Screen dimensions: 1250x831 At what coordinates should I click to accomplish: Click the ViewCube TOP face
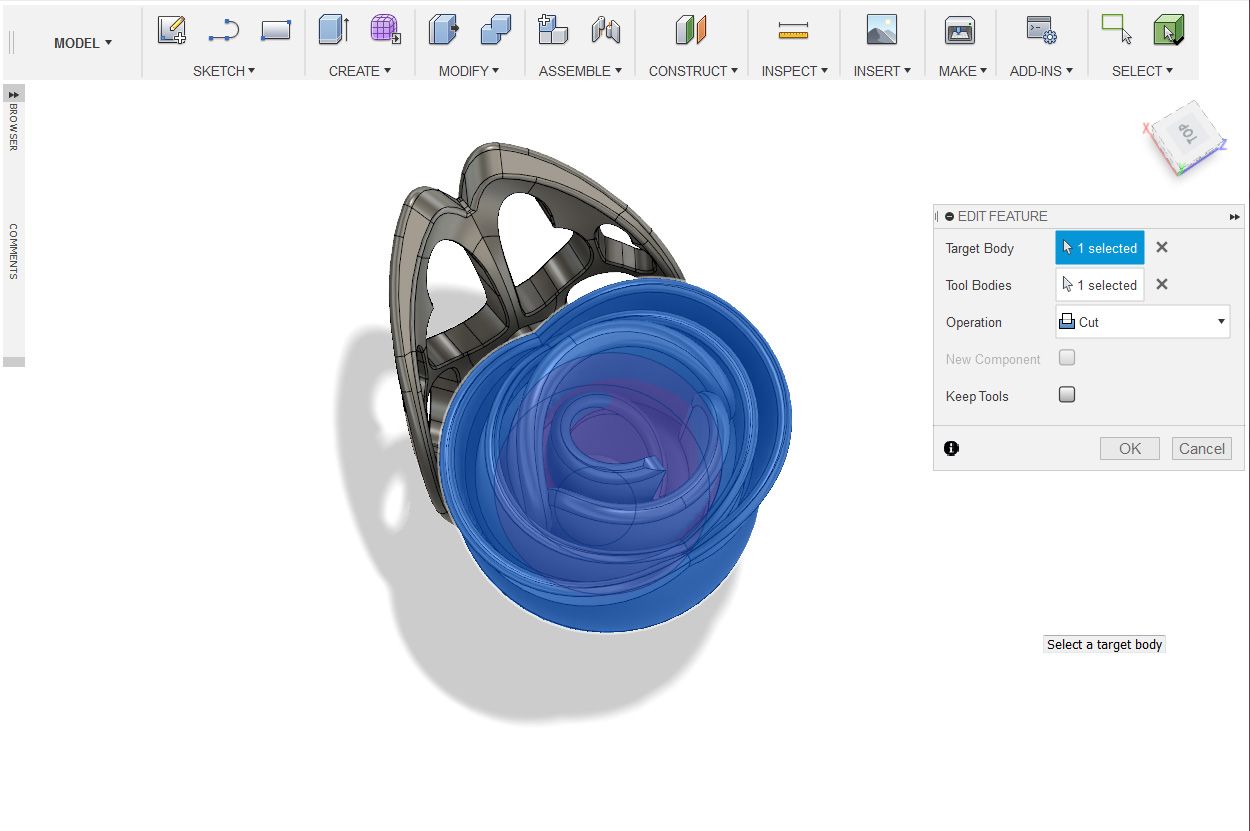[1186, 132]
